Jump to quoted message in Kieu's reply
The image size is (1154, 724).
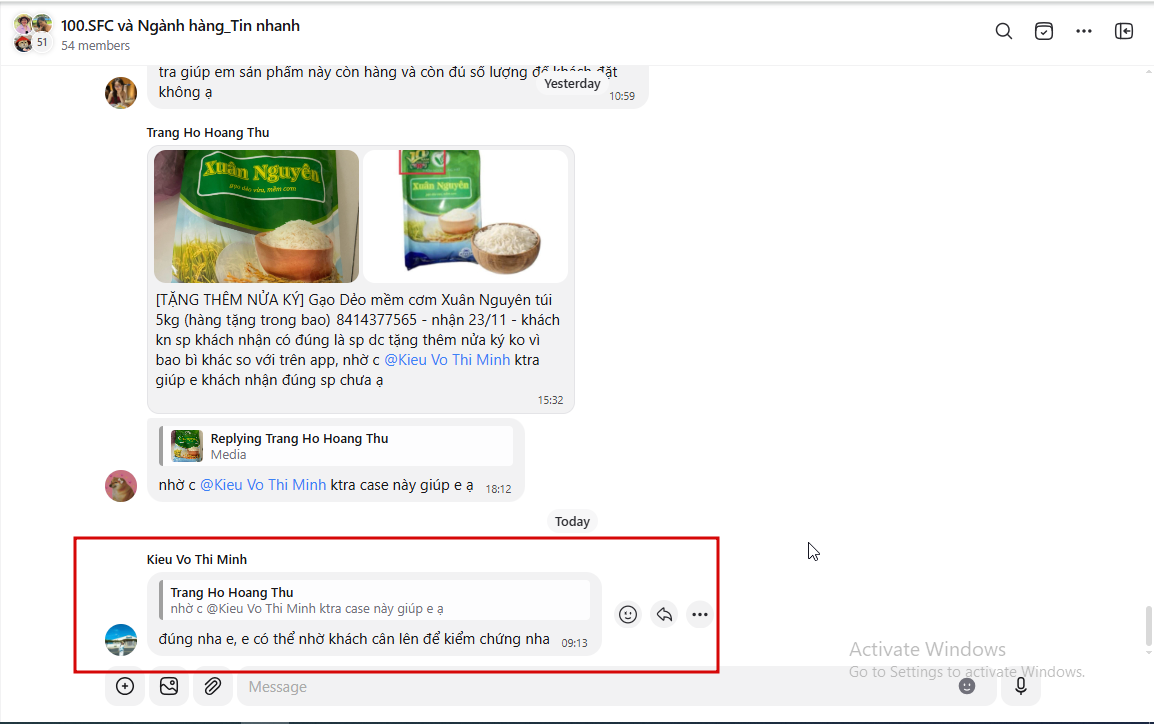tap(375, 600)
